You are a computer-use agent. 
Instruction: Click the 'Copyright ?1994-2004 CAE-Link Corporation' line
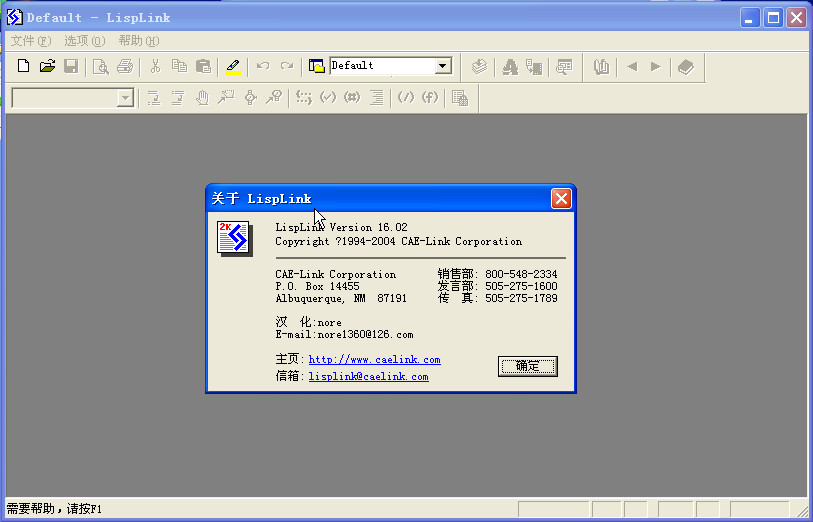click(x=399, y=242)
